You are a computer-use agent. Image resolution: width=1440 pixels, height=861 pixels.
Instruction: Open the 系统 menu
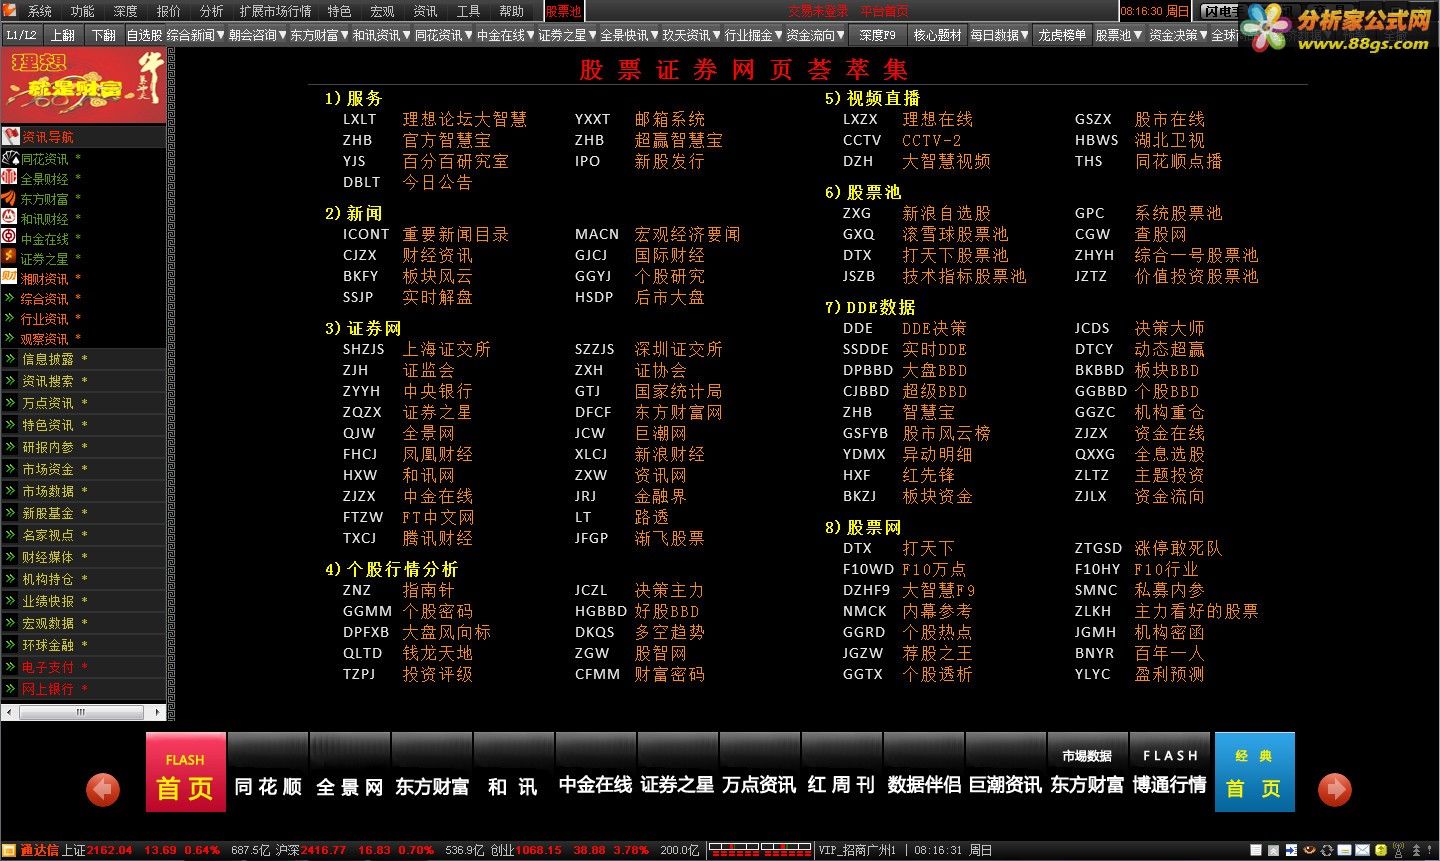point(40,11)
